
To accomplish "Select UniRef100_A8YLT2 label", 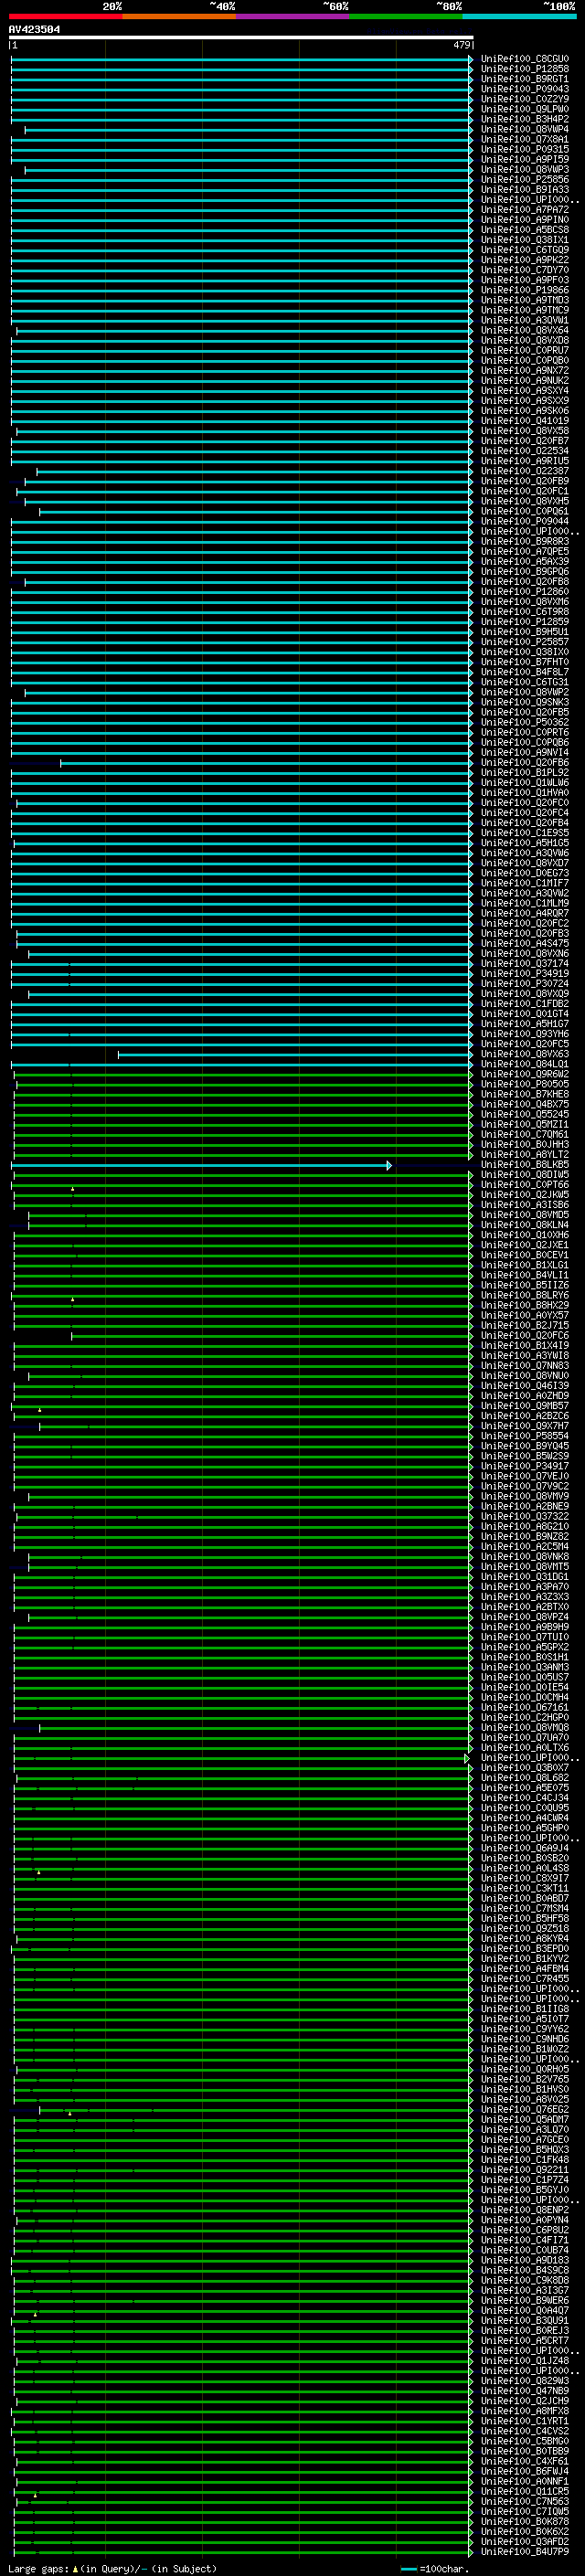I will pyautogui.click(x=524, y=1154).
